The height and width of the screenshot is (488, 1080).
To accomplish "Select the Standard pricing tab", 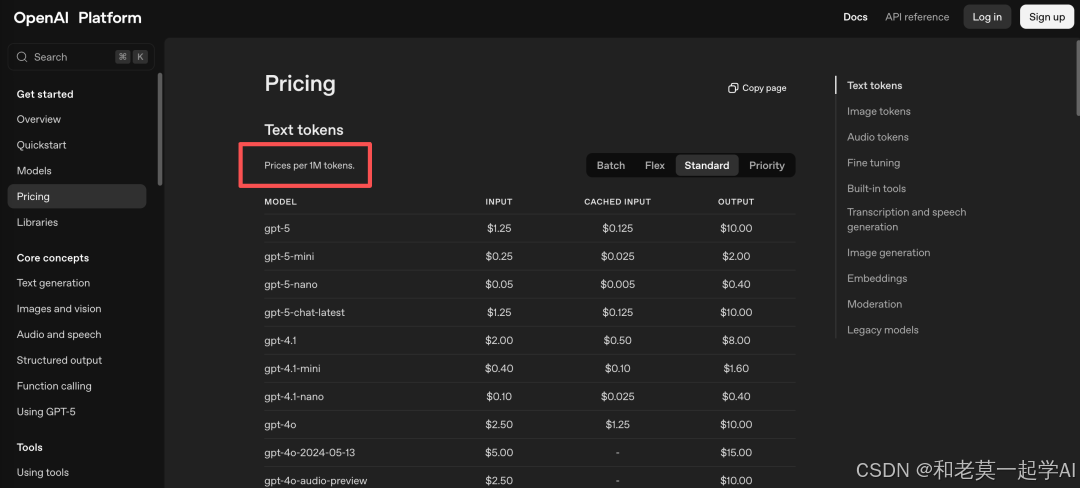I will click(x=707, y=165).
